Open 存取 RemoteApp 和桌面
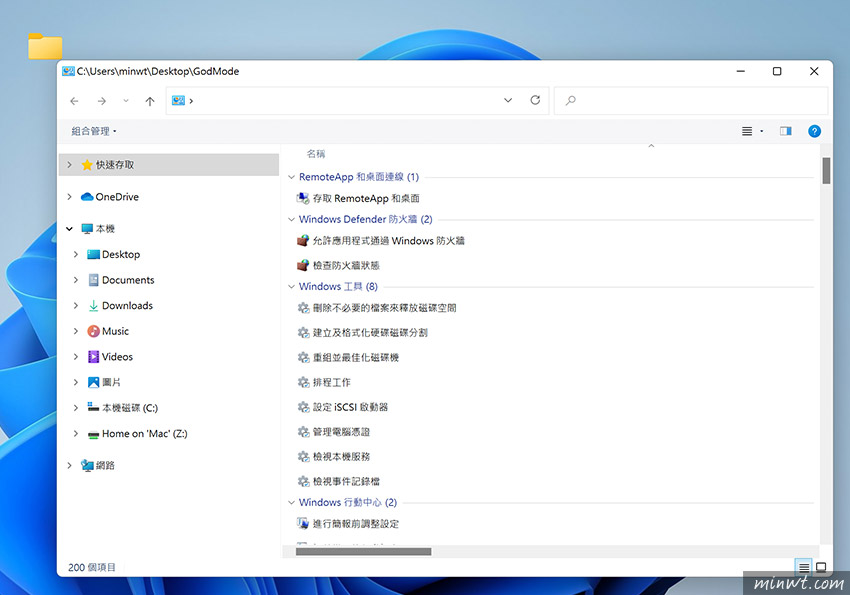 tap(366, 198)
